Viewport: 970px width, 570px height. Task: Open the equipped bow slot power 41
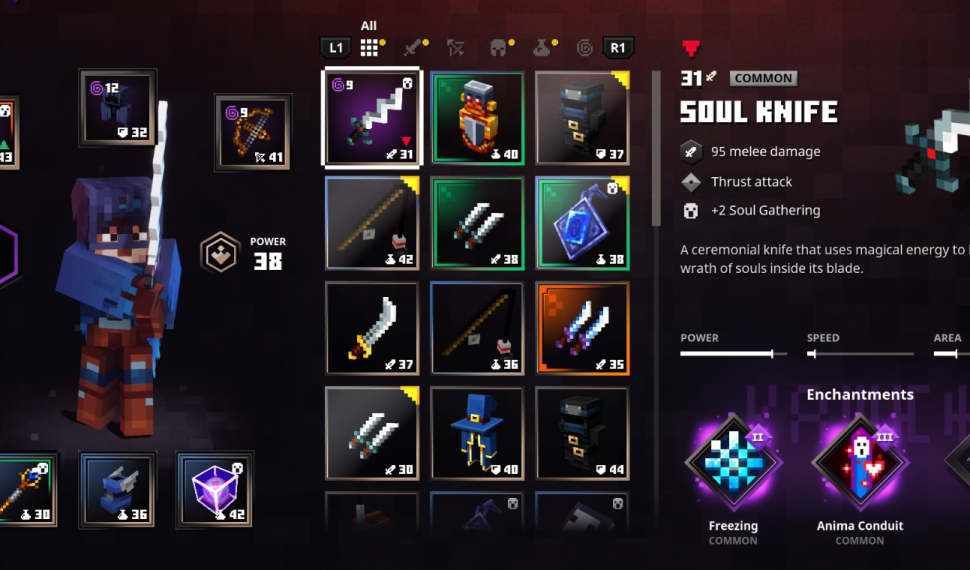click(252, 132)
